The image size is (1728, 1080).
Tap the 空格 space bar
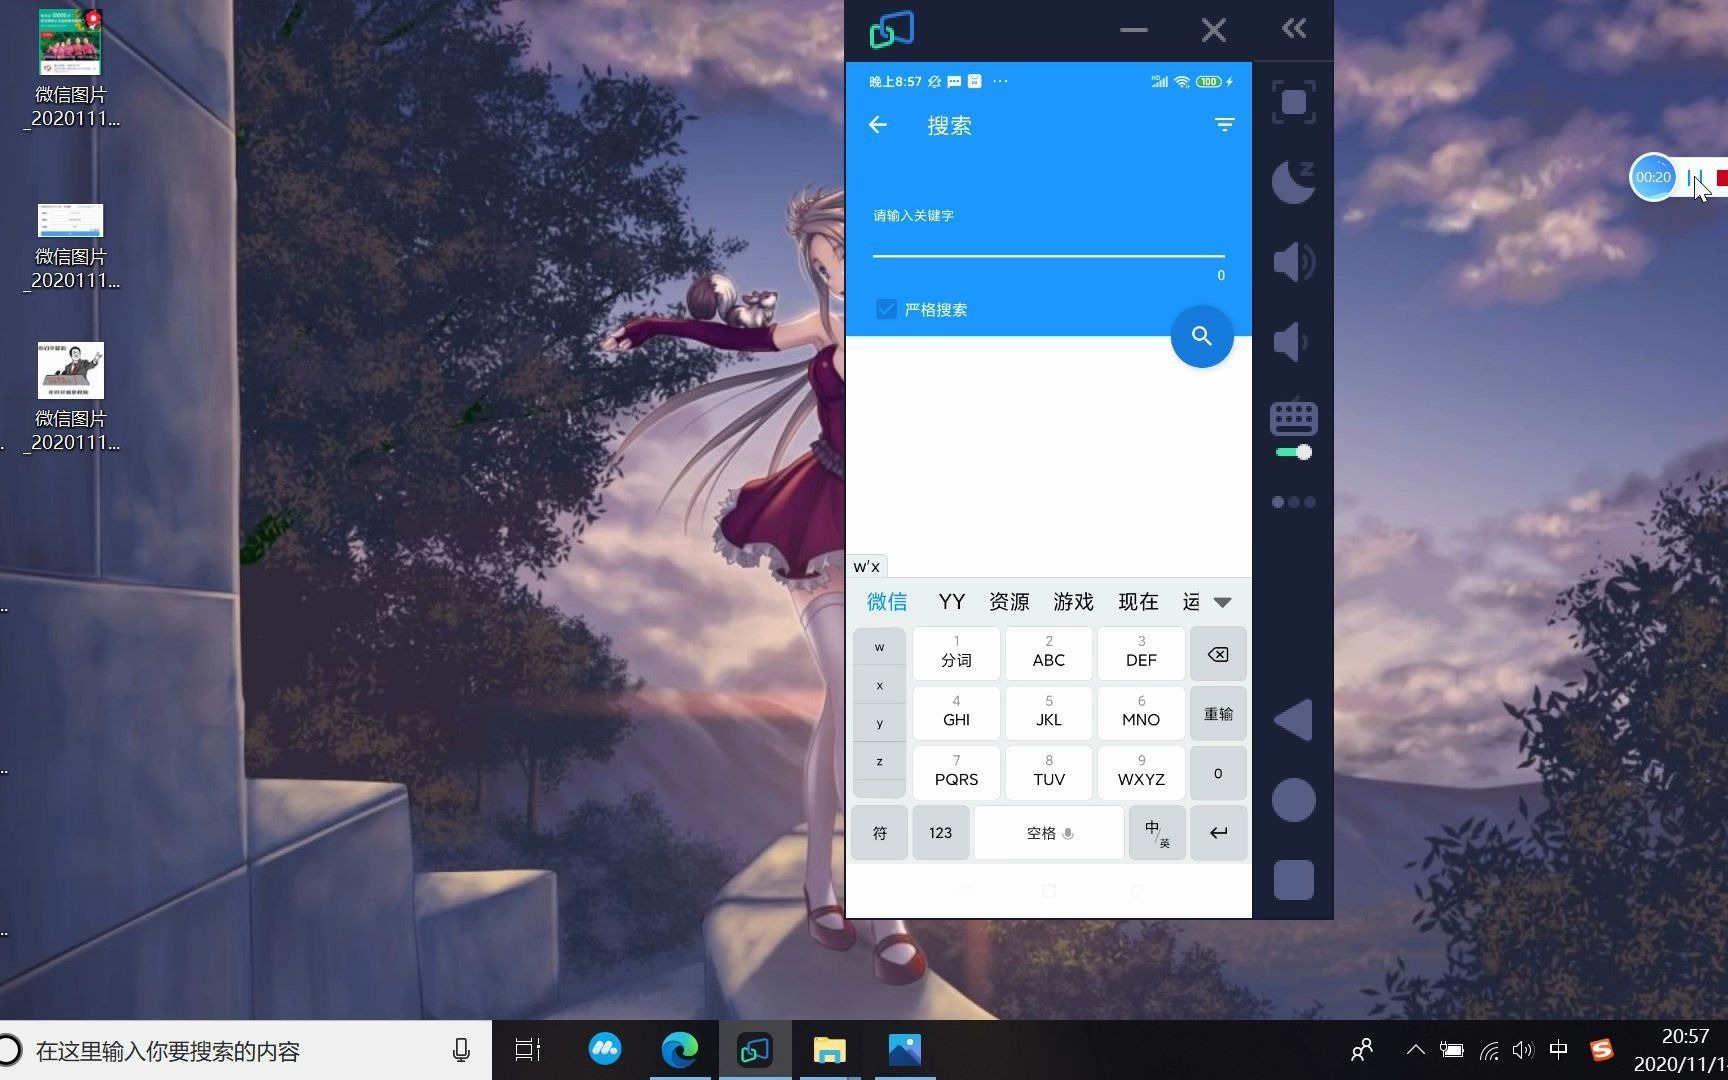[1049, 832]
